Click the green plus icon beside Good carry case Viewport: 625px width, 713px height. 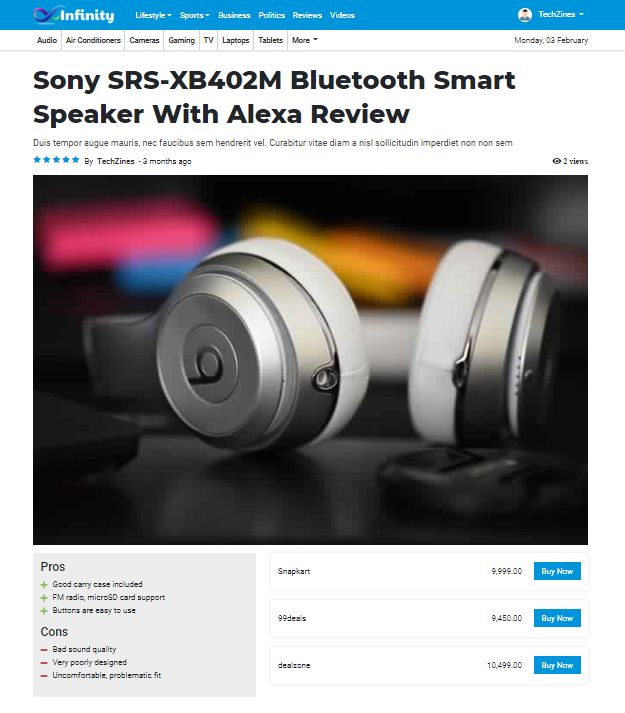pyautogui.click(x=44, y=585)
